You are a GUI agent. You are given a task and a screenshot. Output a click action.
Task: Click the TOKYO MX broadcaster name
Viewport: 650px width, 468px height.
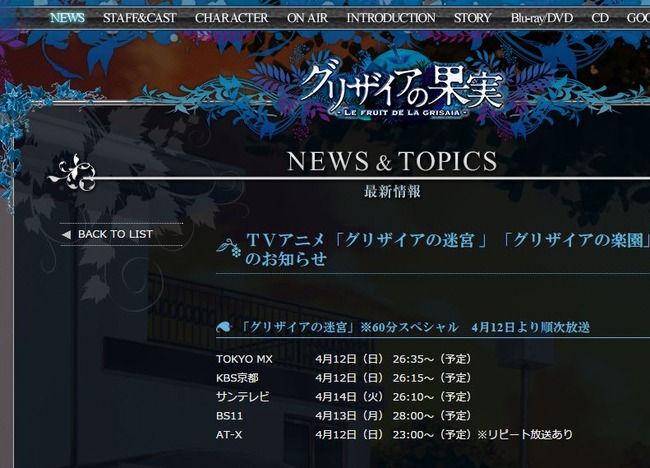[244, 359]
